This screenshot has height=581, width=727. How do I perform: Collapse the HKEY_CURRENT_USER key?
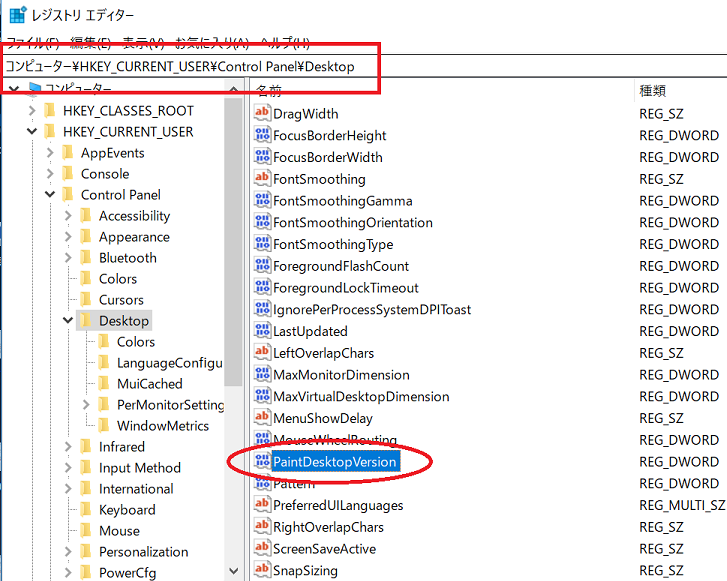[x=32, y=131]
